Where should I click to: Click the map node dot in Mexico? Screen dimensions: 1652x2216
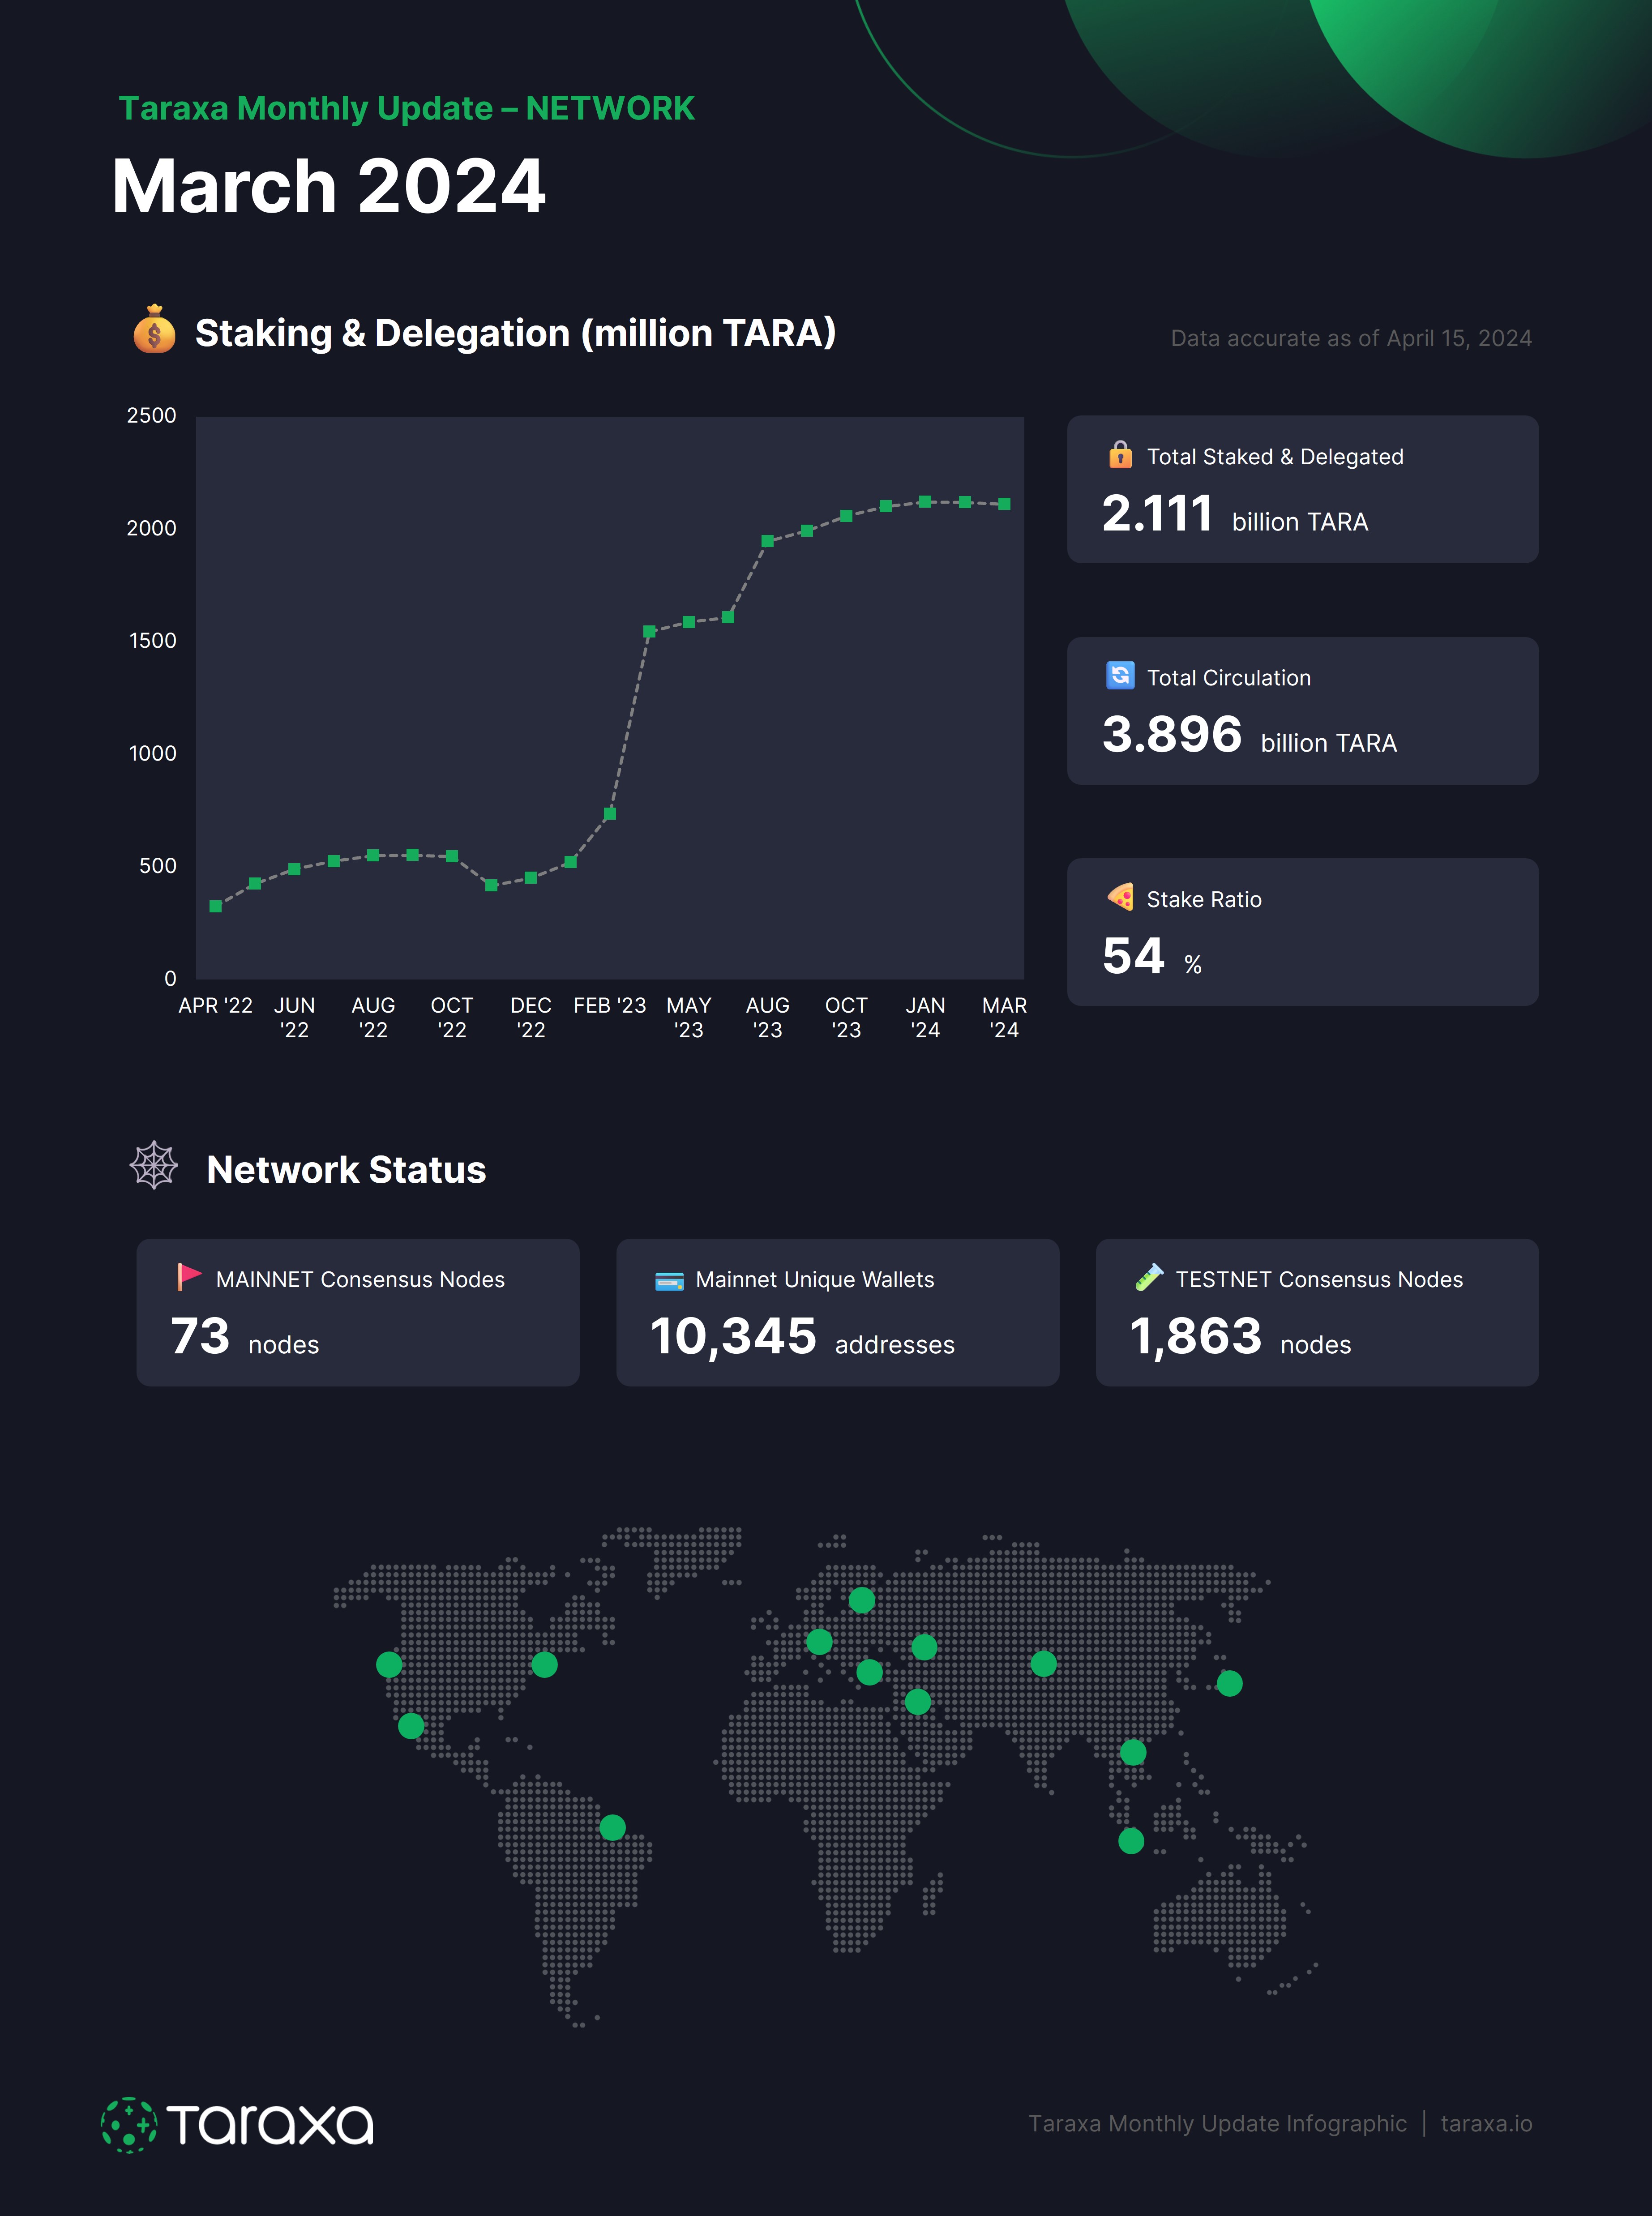(x=411, y=1726)
